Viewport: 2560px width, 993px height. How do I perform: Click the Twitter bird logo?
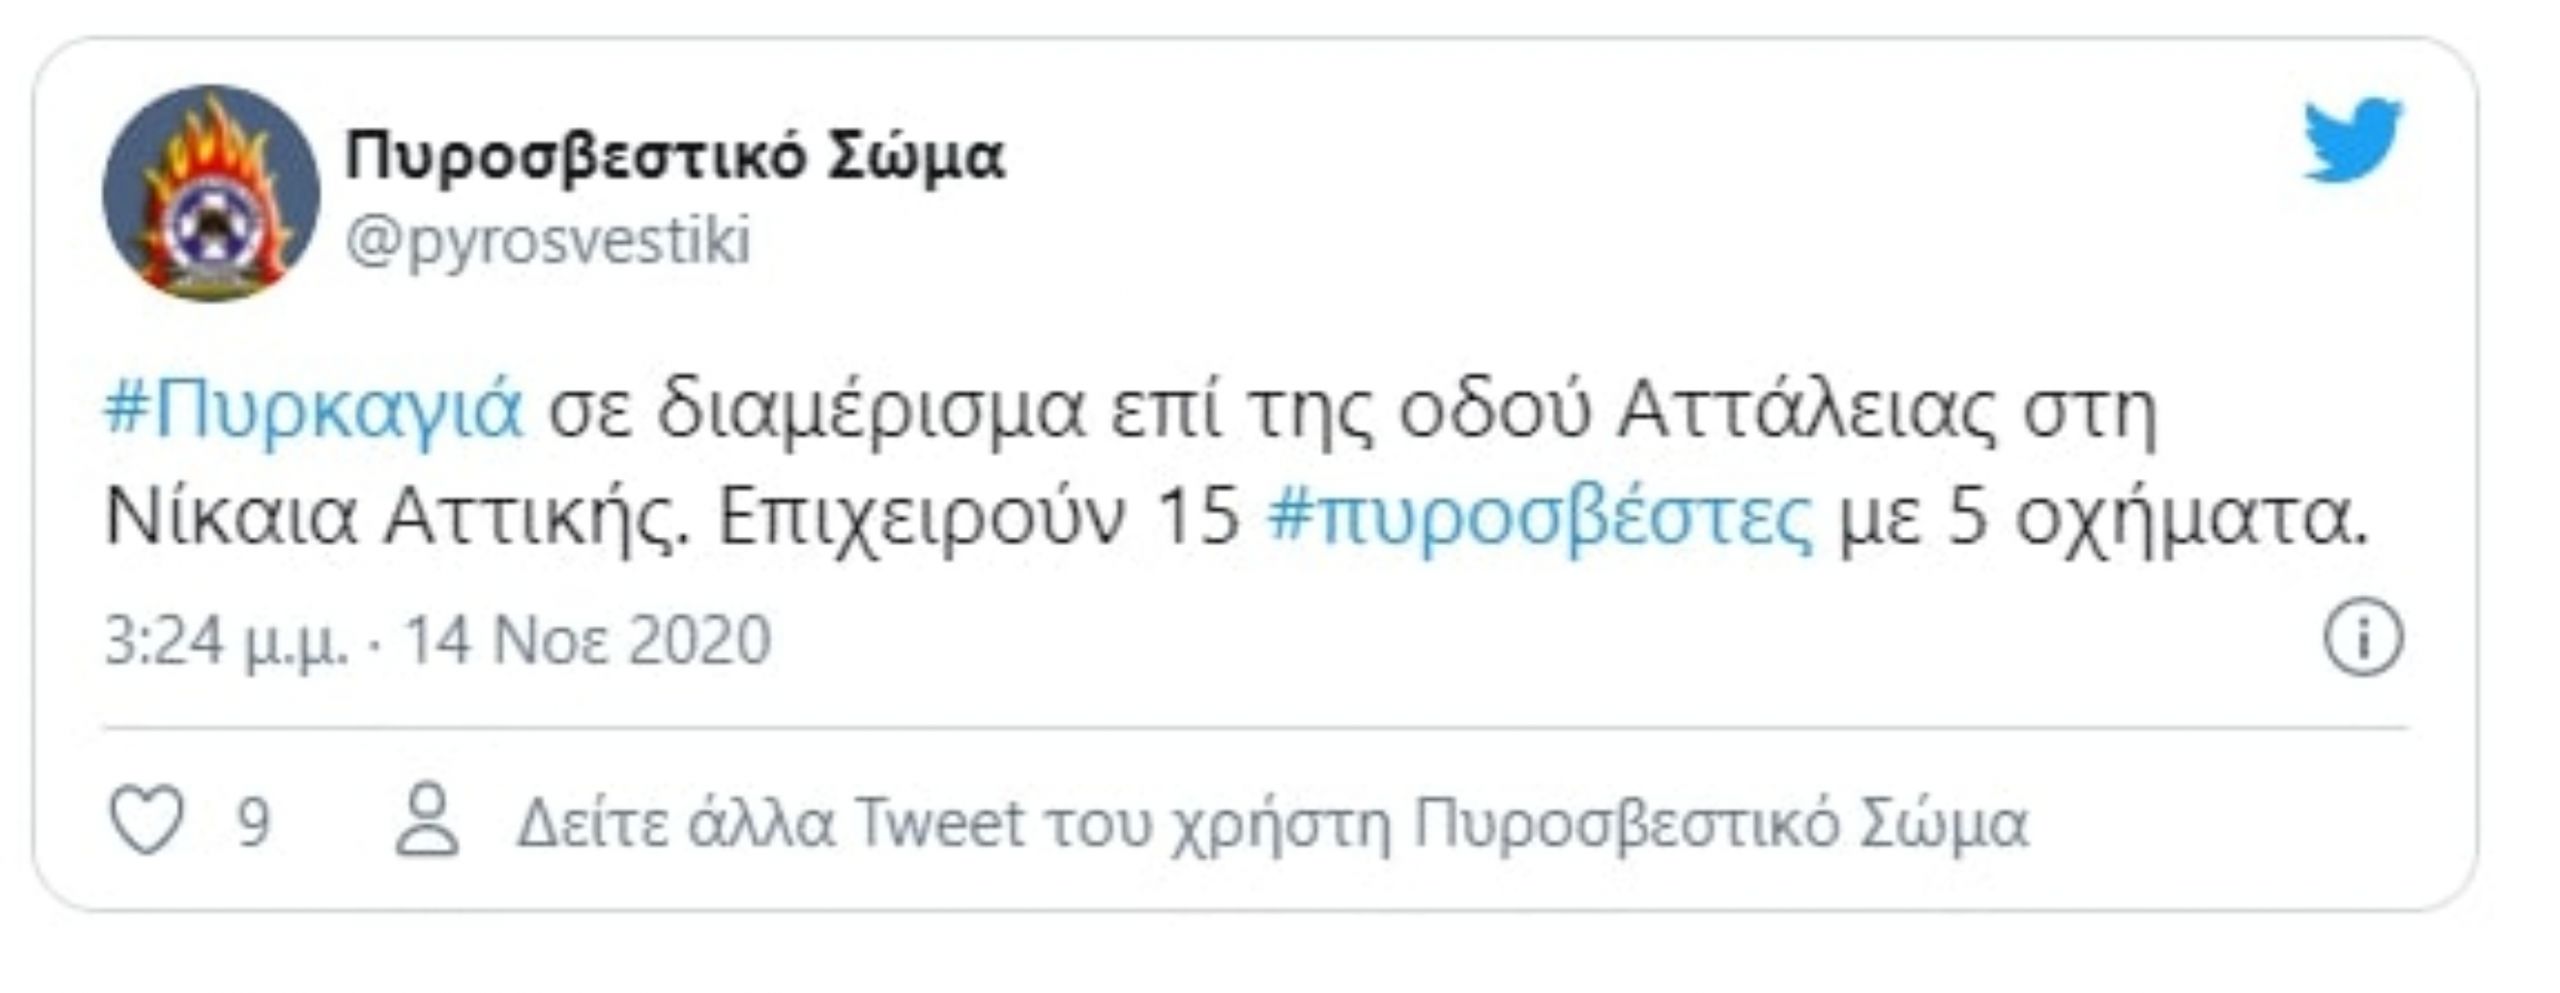[x=2352, y=140]
